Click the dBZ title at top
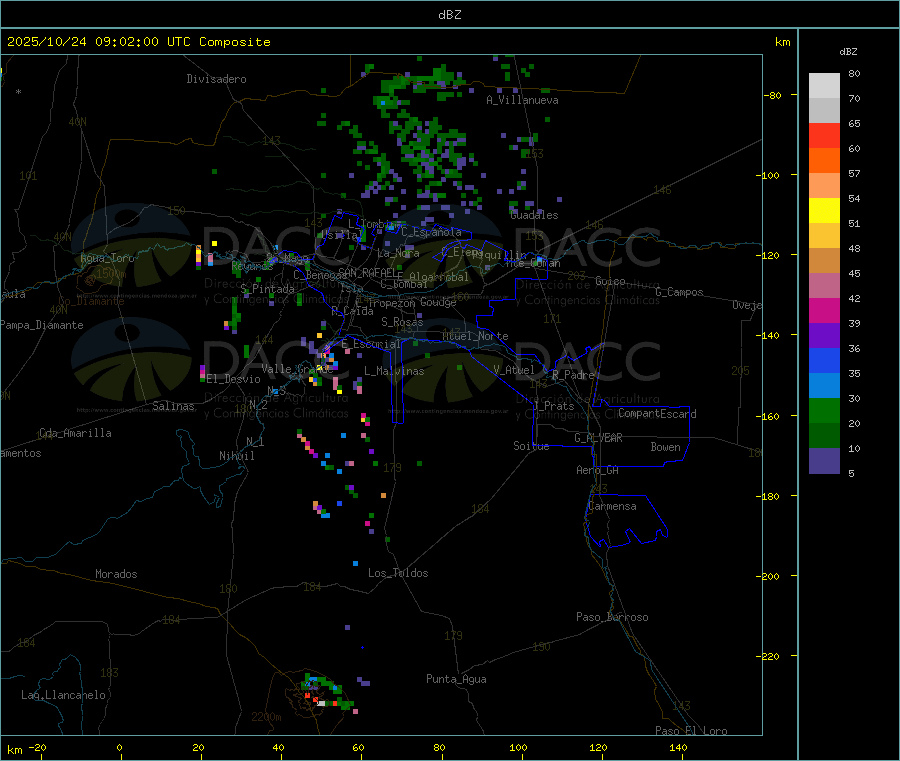 coord(449,15)
